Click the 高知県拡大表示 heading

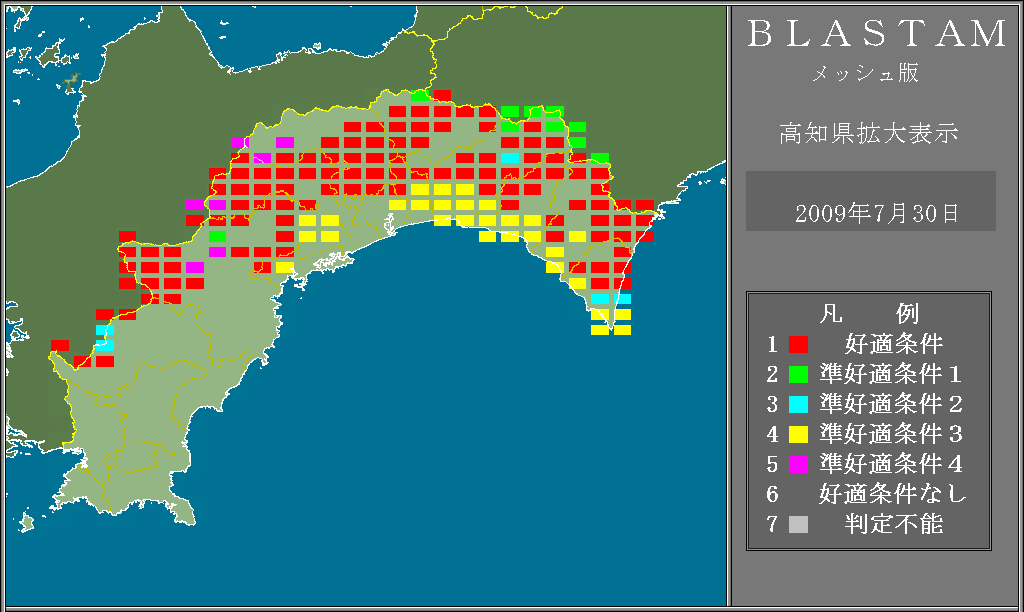(869, 133)
